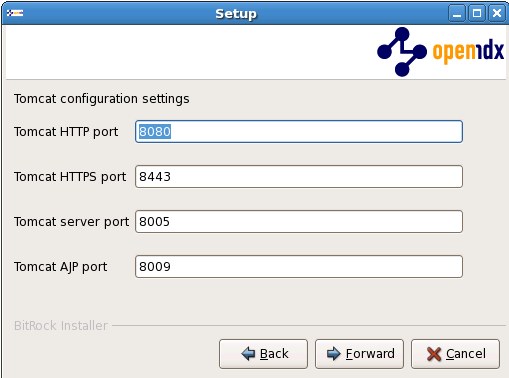
Task: Focus the Tomcat HTTP port field
Action: pyautogui.click(x=299, y=132)
